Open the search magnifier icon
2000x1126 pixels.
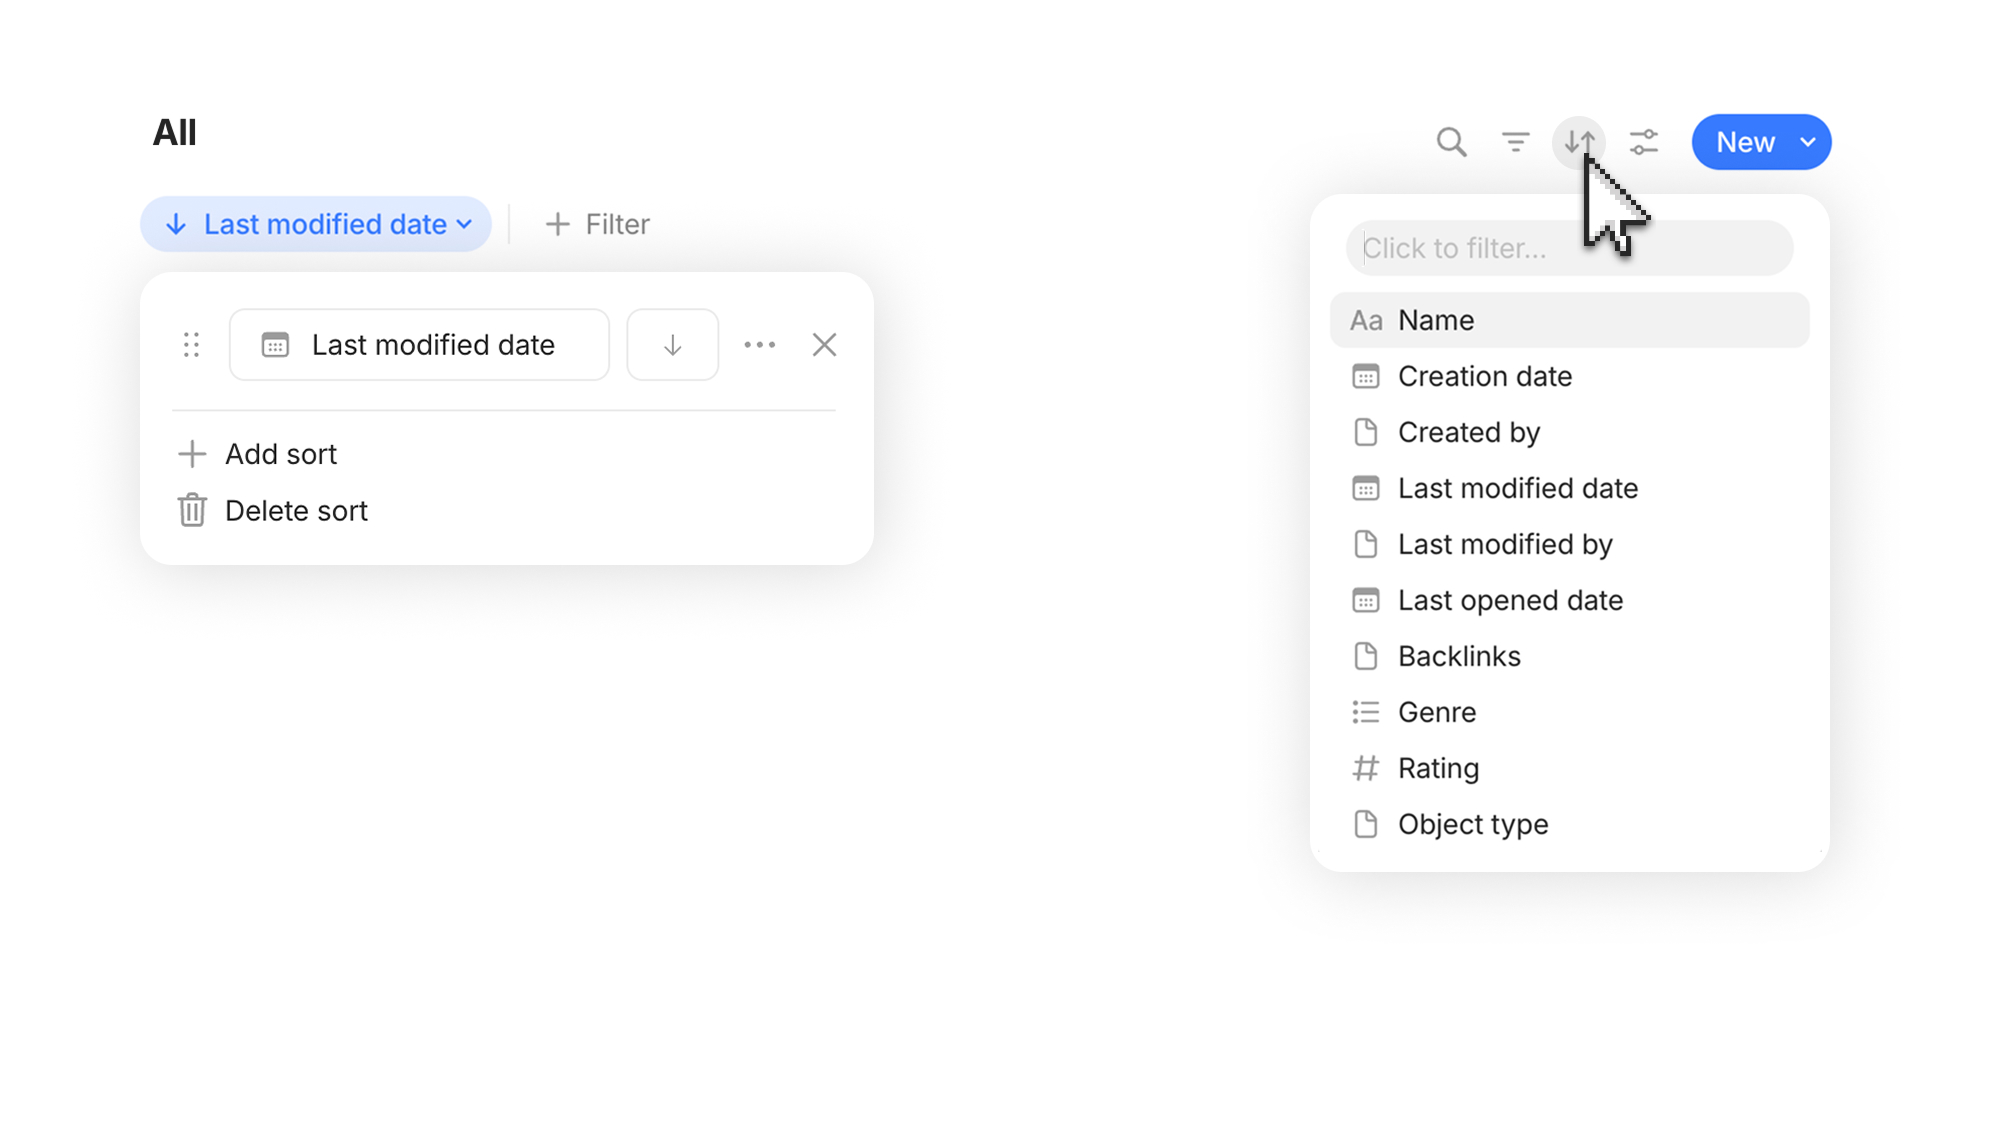(x=1451, y=142)
